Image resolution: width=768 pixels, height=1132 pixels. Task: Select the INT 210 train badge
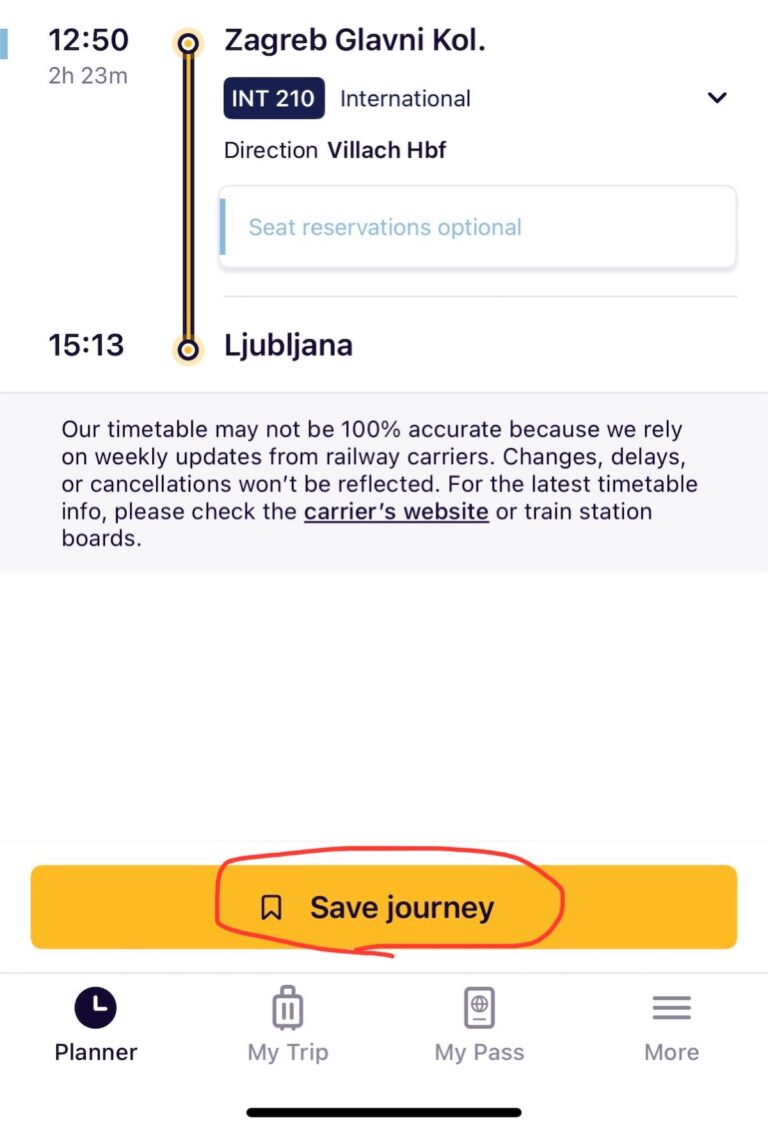pos(274,99)
